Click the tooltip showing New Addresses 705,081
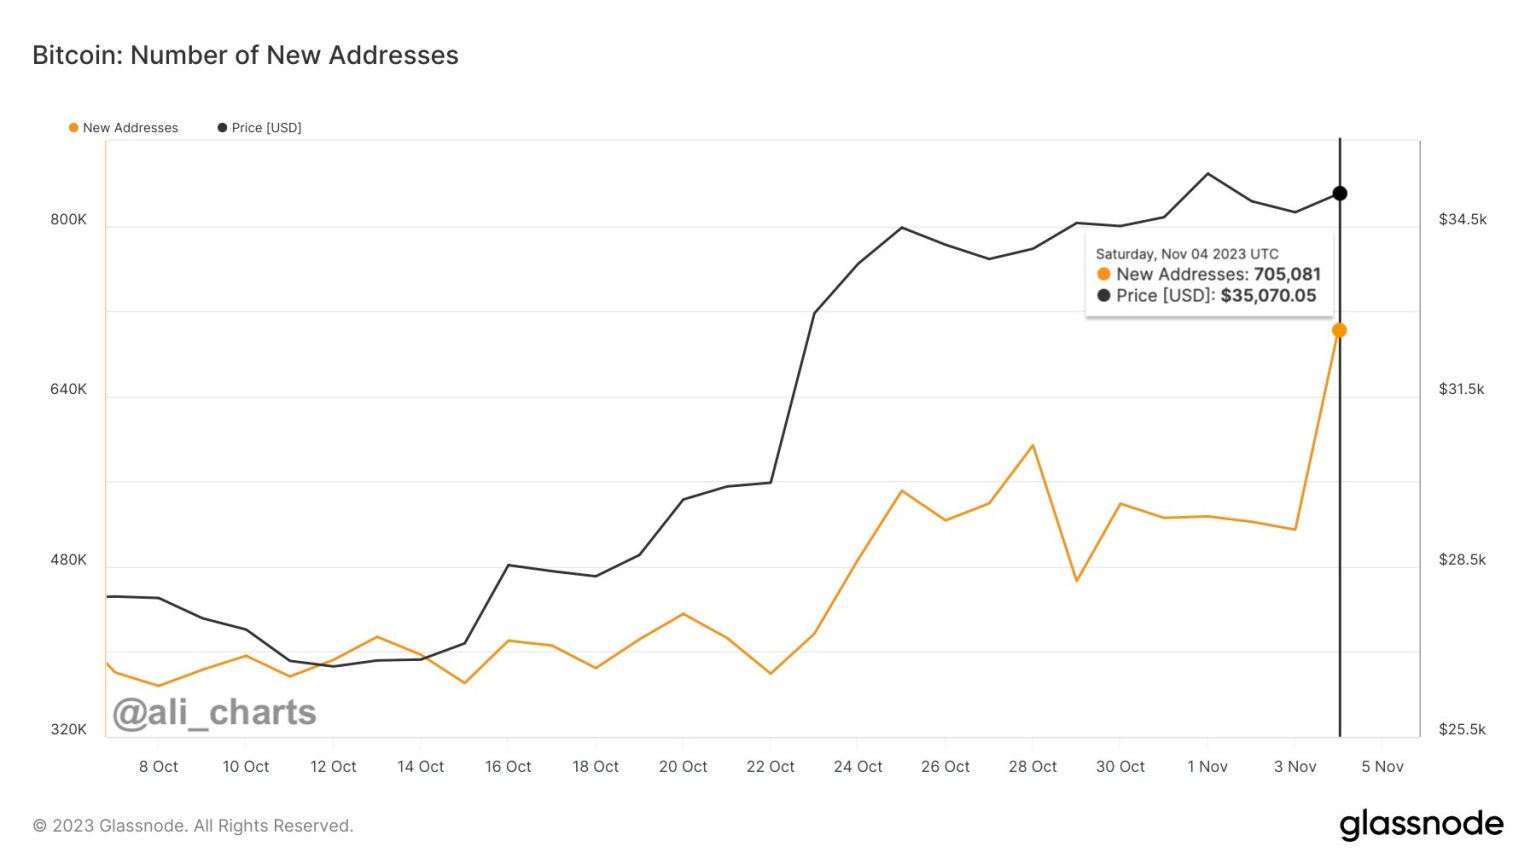 [1209, 274]
